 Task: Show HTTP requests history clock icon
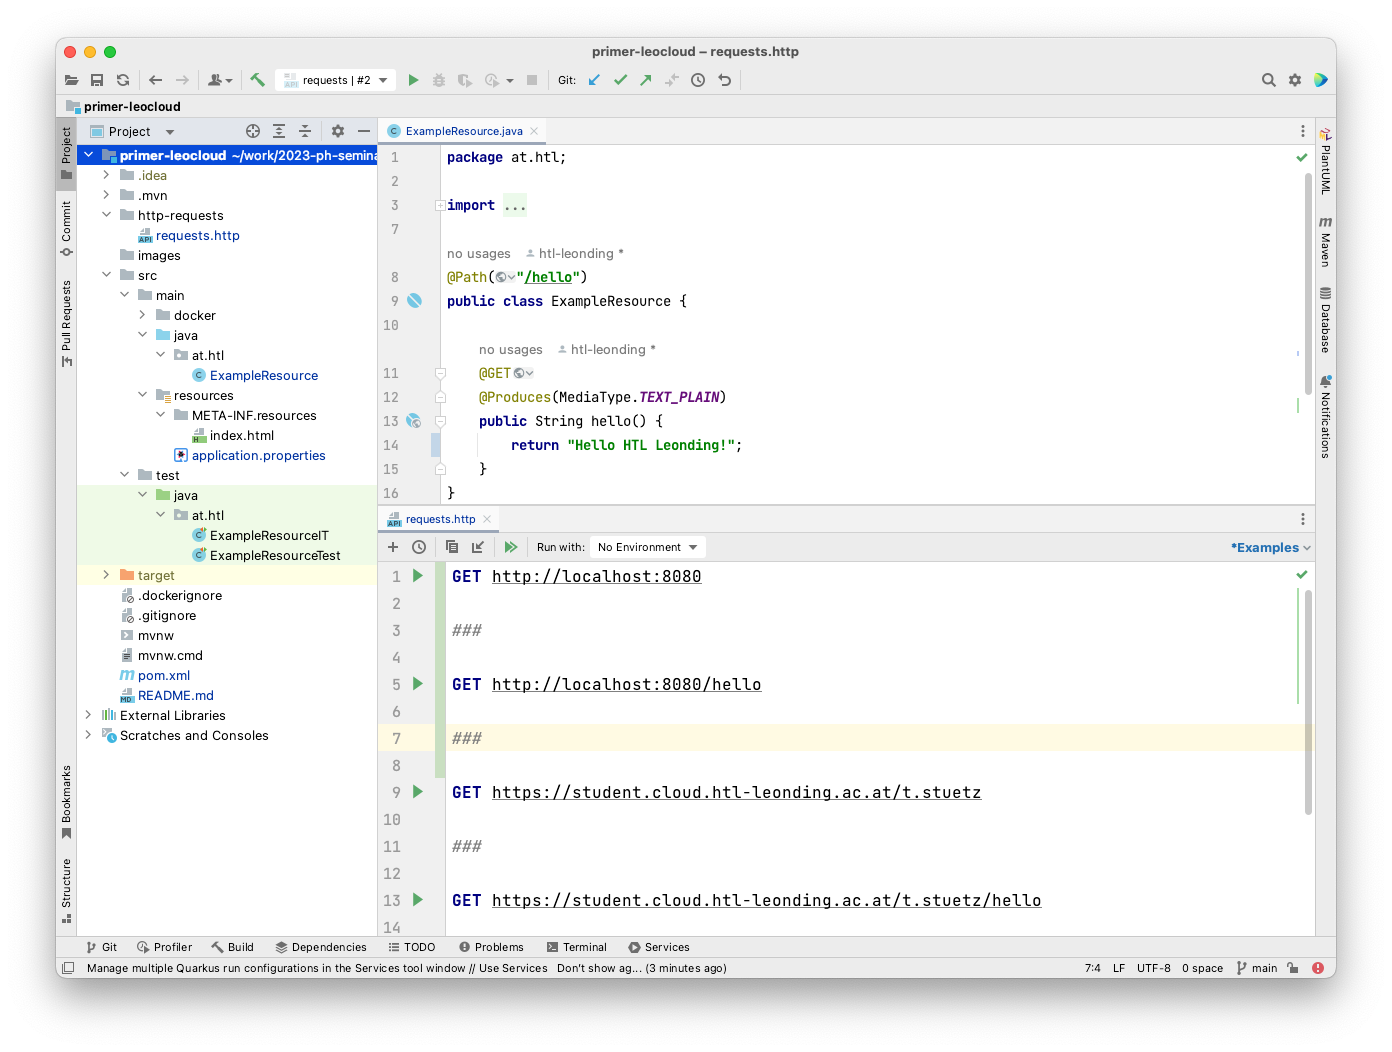pyautogui.click(x=419, y=547)
